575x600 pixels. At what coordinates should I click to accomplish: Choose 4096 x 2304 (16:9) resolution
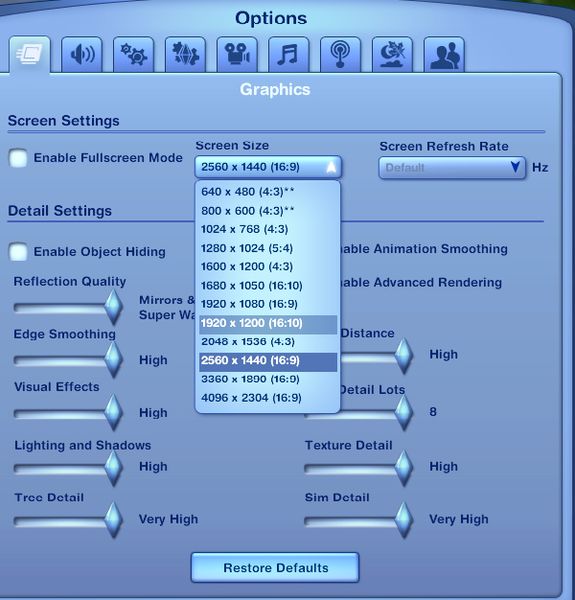point(267,398)
